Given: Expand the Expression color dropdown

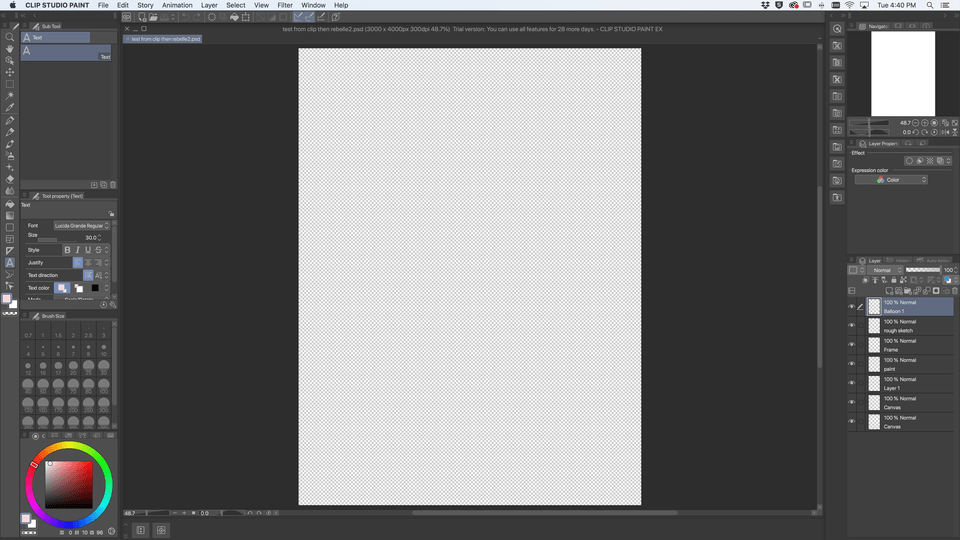Looking at the screenshot, I should [x=891, y=180].
